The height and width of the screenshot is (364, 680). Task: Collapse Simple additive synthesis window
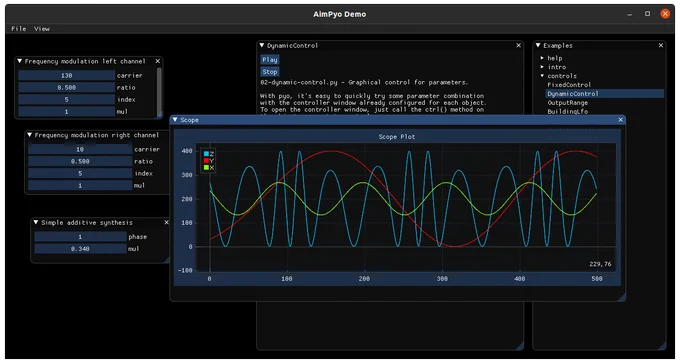coord(36,223)
